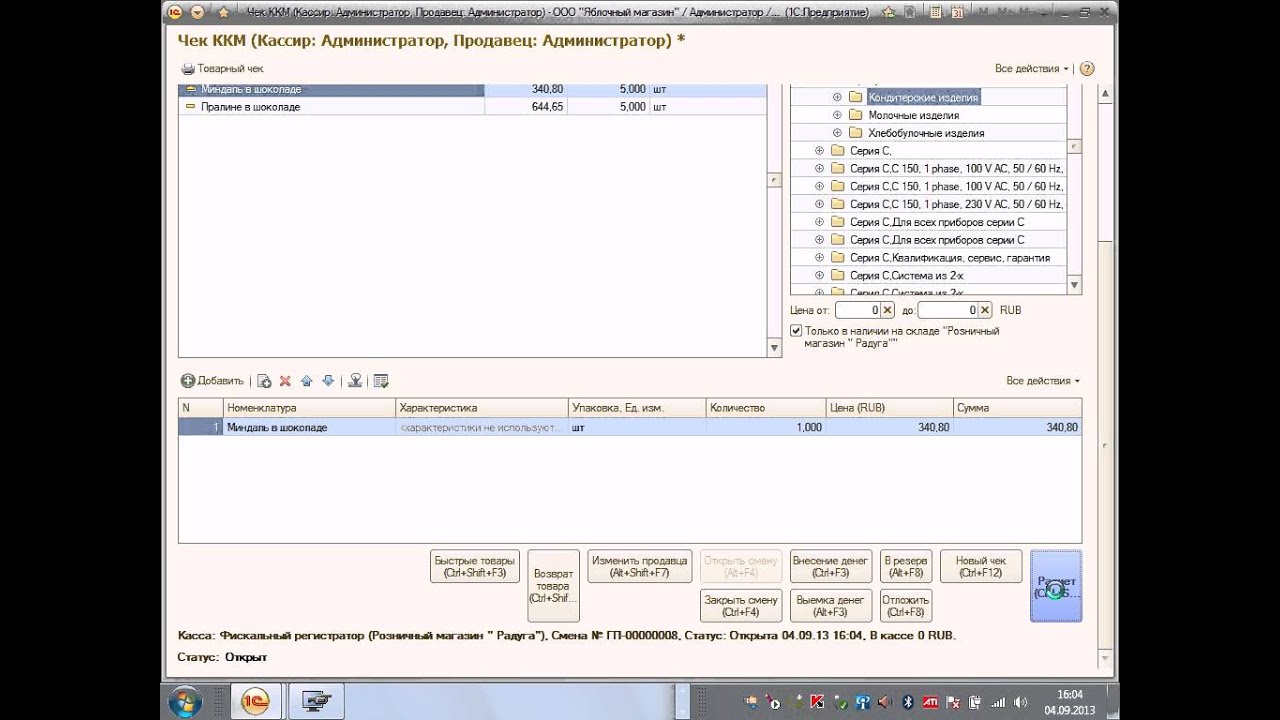Click the remote desktop taskbar icon
This screenshot has height=720, width=1280.
316,702
